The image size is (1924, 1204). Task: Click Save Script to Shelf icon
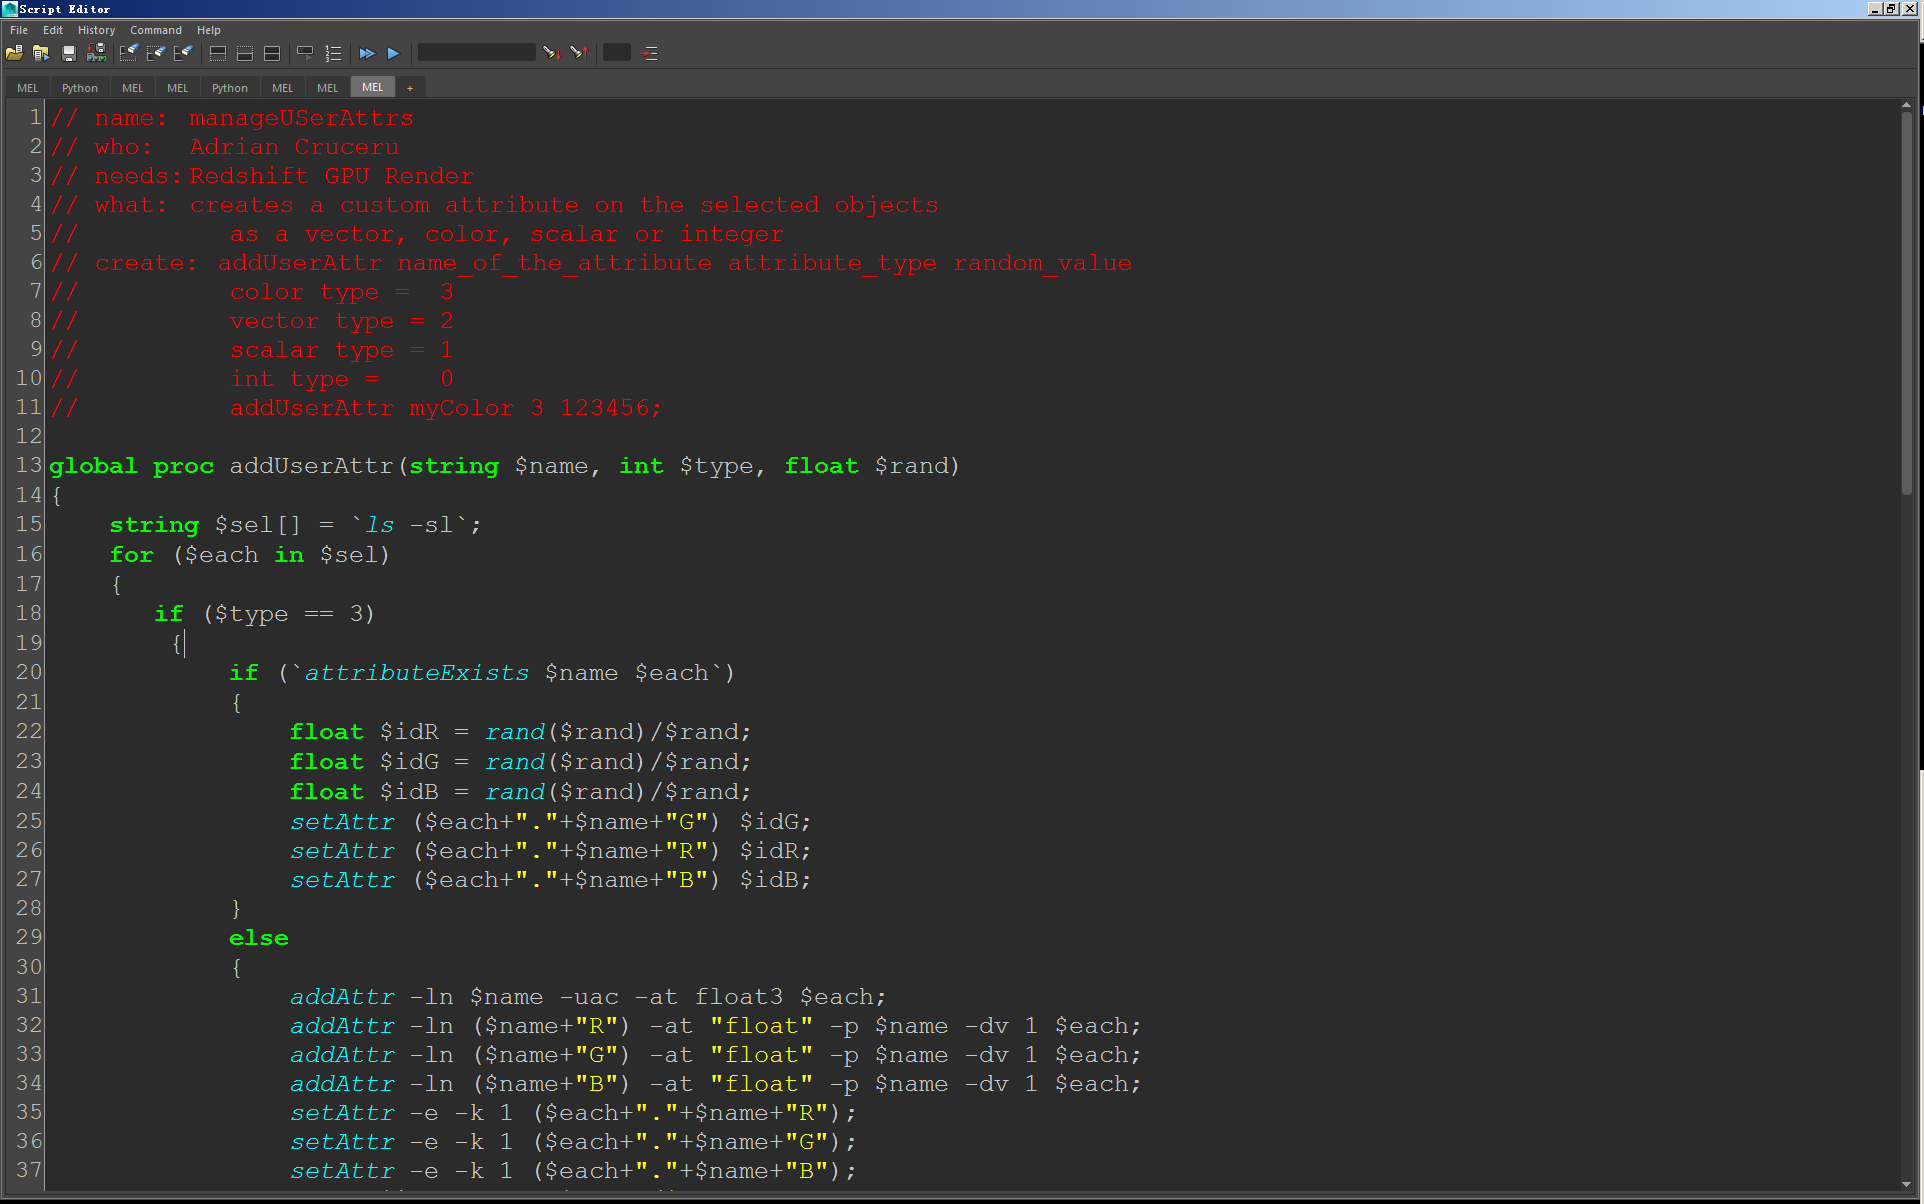[96, 53]
